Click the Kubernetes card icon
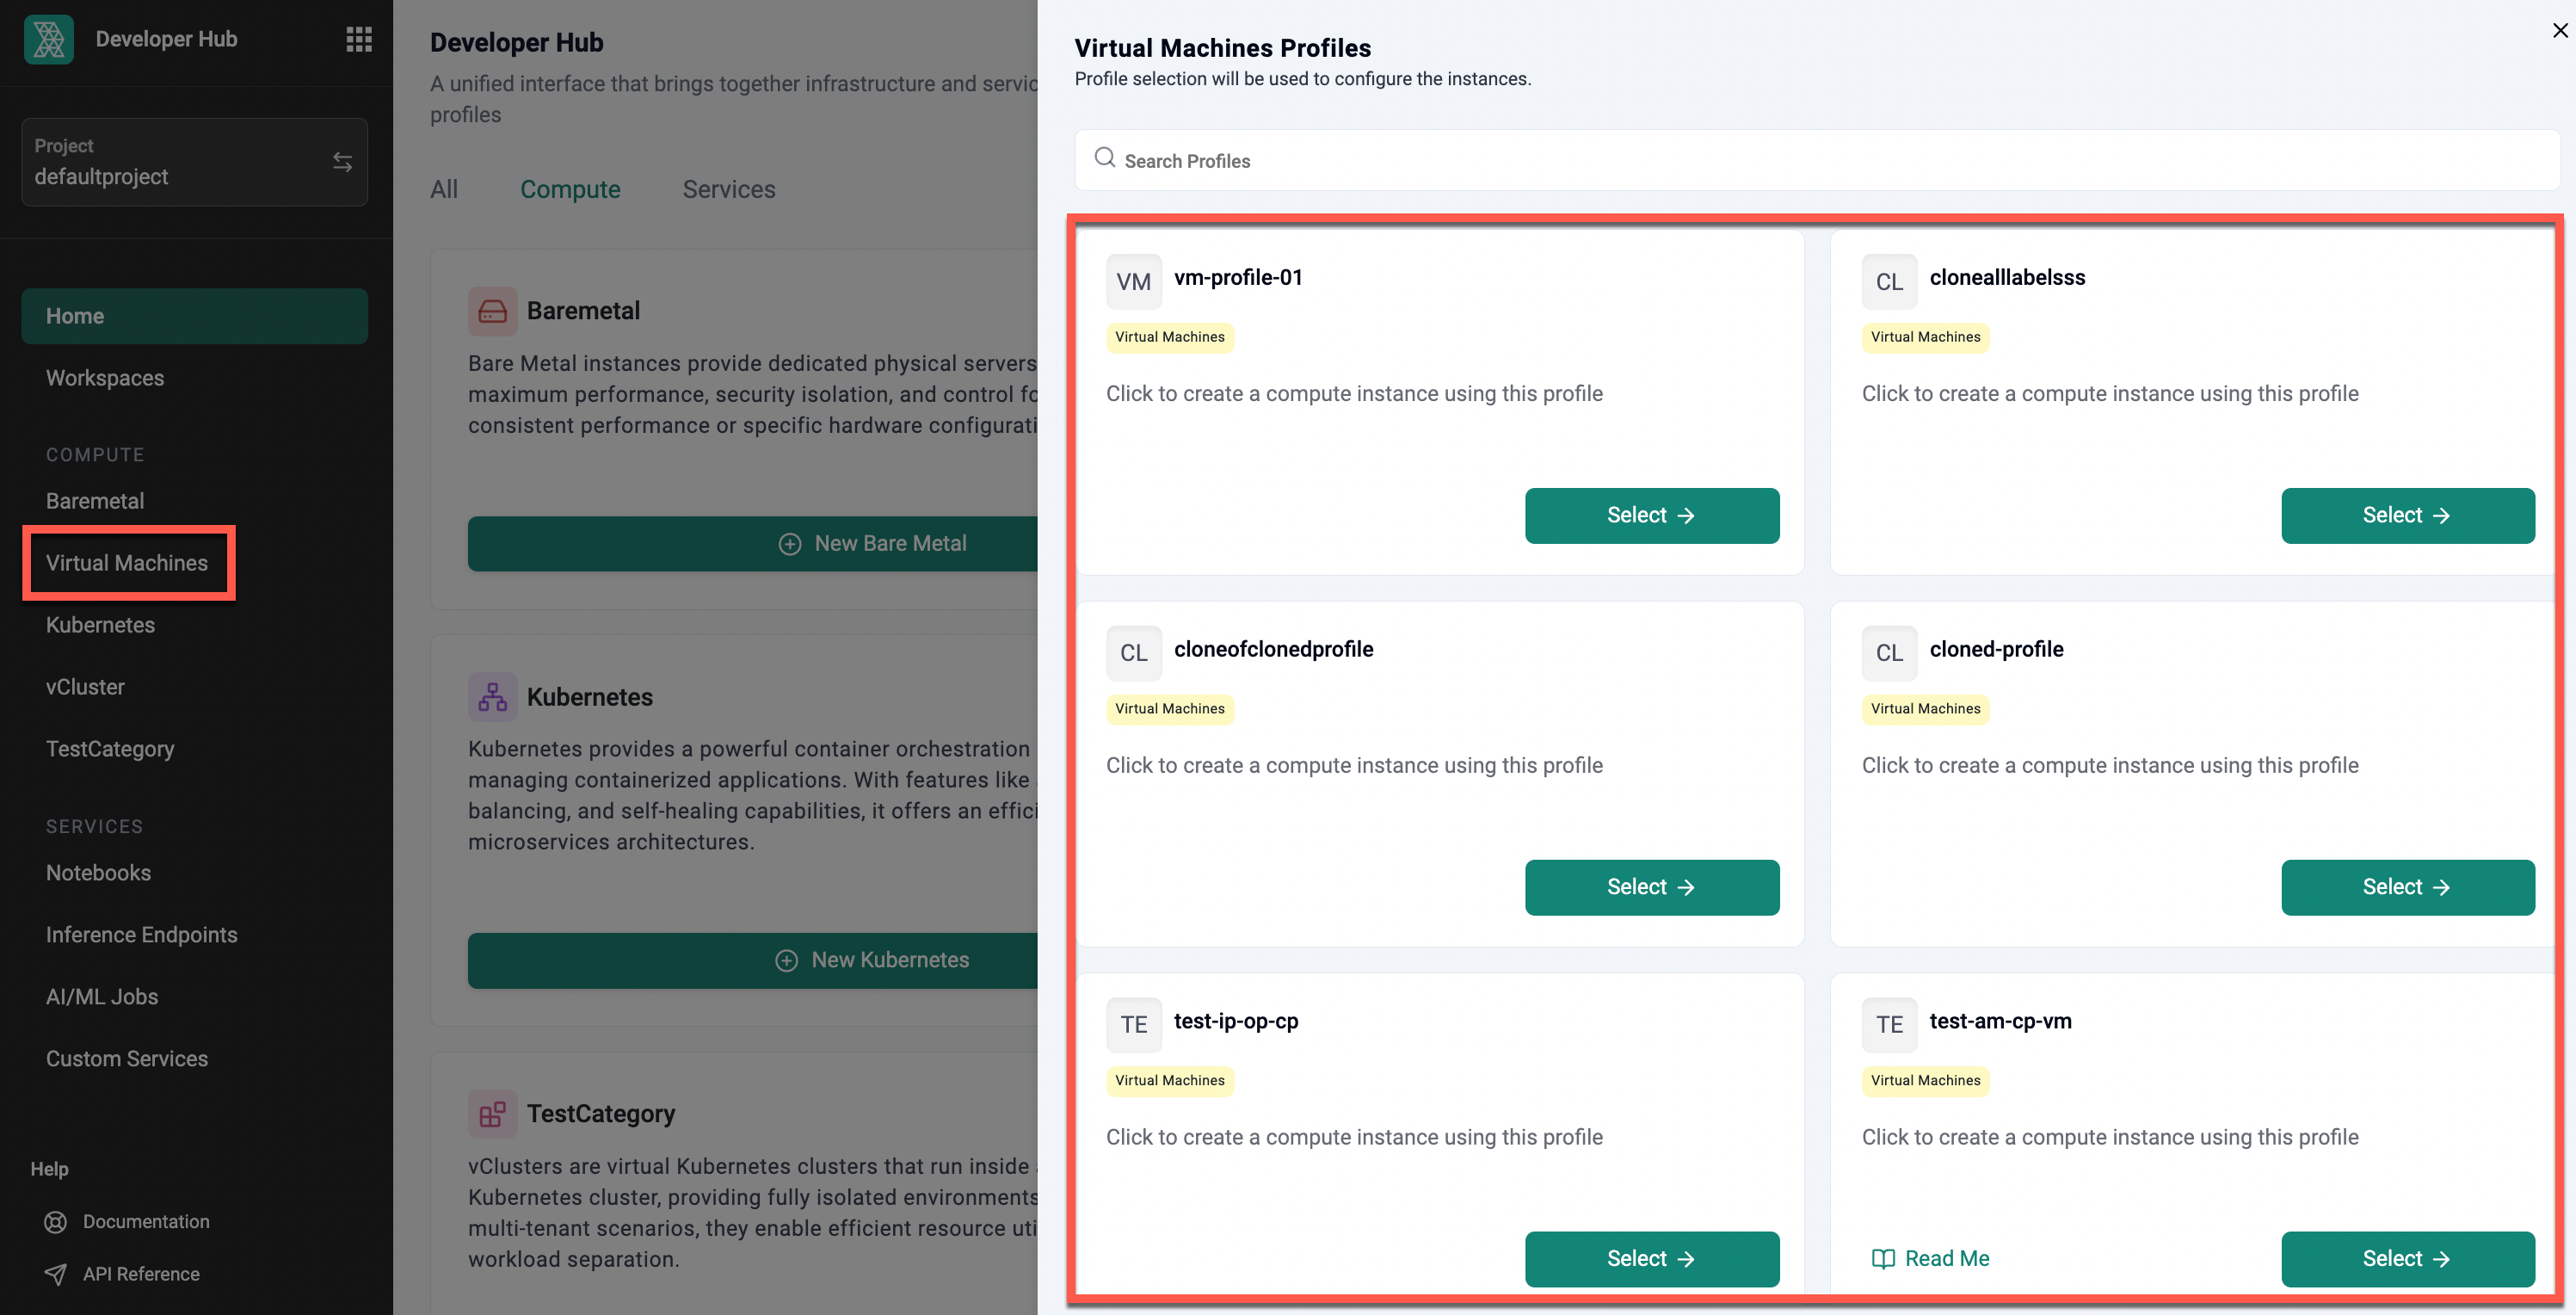Image resolution: width=2576 pixels, height=1315 pixels. point(492,697)
